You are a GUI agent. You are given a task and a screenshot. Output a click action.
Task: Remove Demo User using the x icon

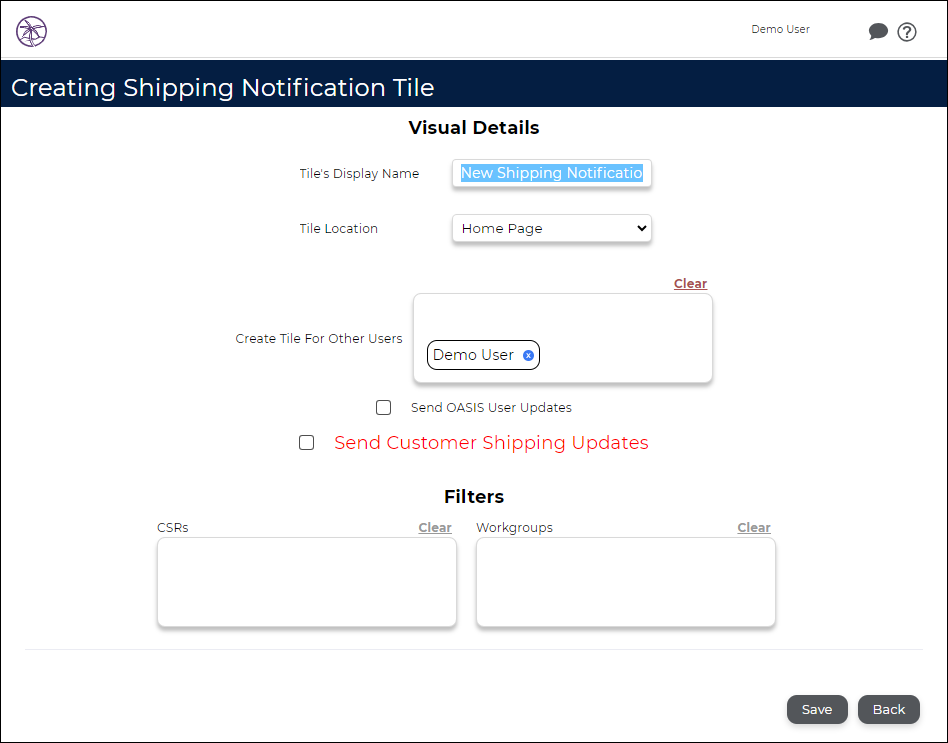tap(529, 355)
